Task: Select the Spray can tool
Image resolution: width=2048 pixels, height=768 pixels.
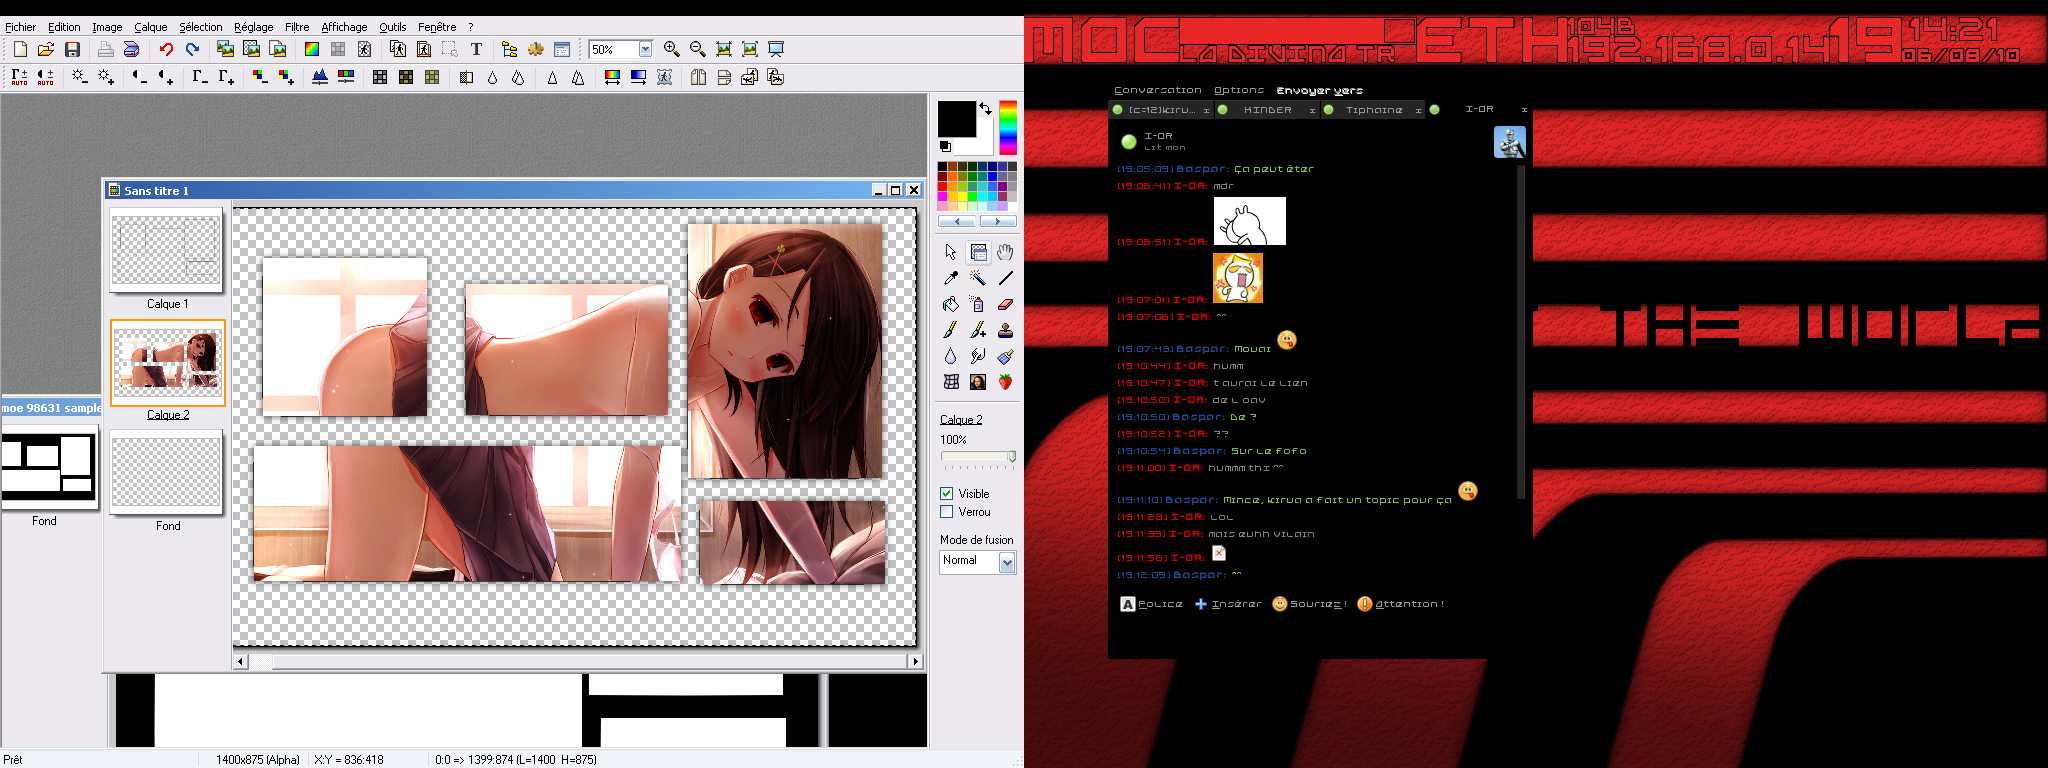Action: pyautogui.click(x=978, y=304)
